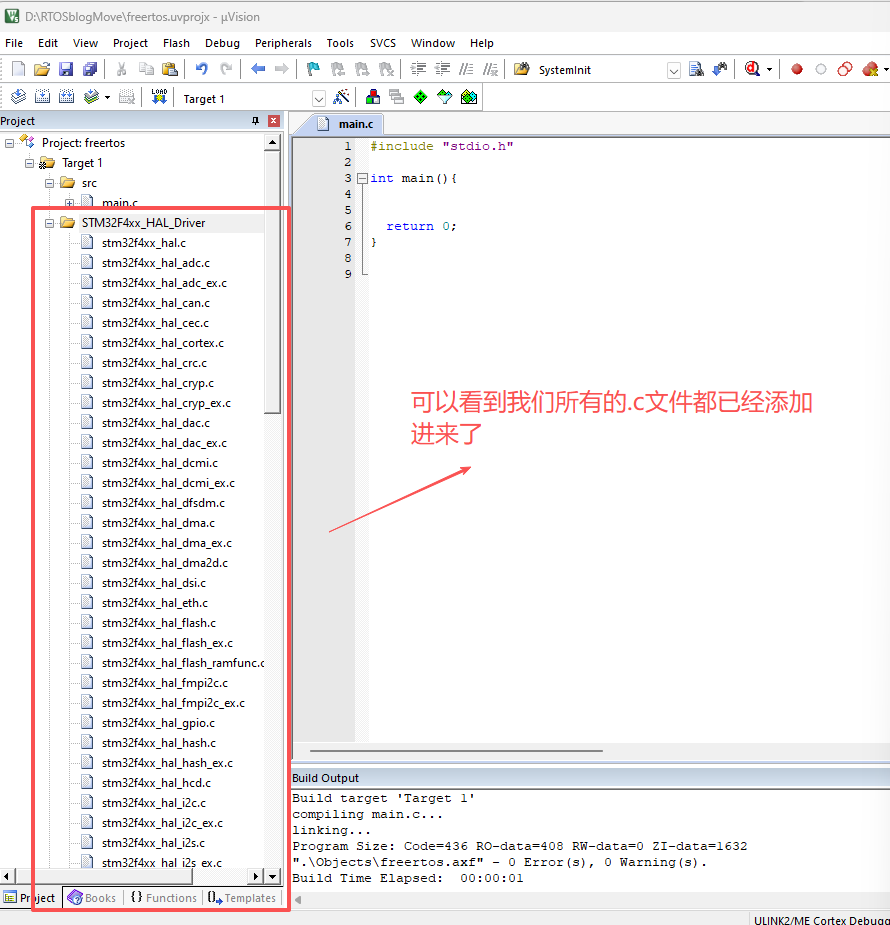Select stm32f4xx_hal_gpio.c in project tree

[158, 723]
